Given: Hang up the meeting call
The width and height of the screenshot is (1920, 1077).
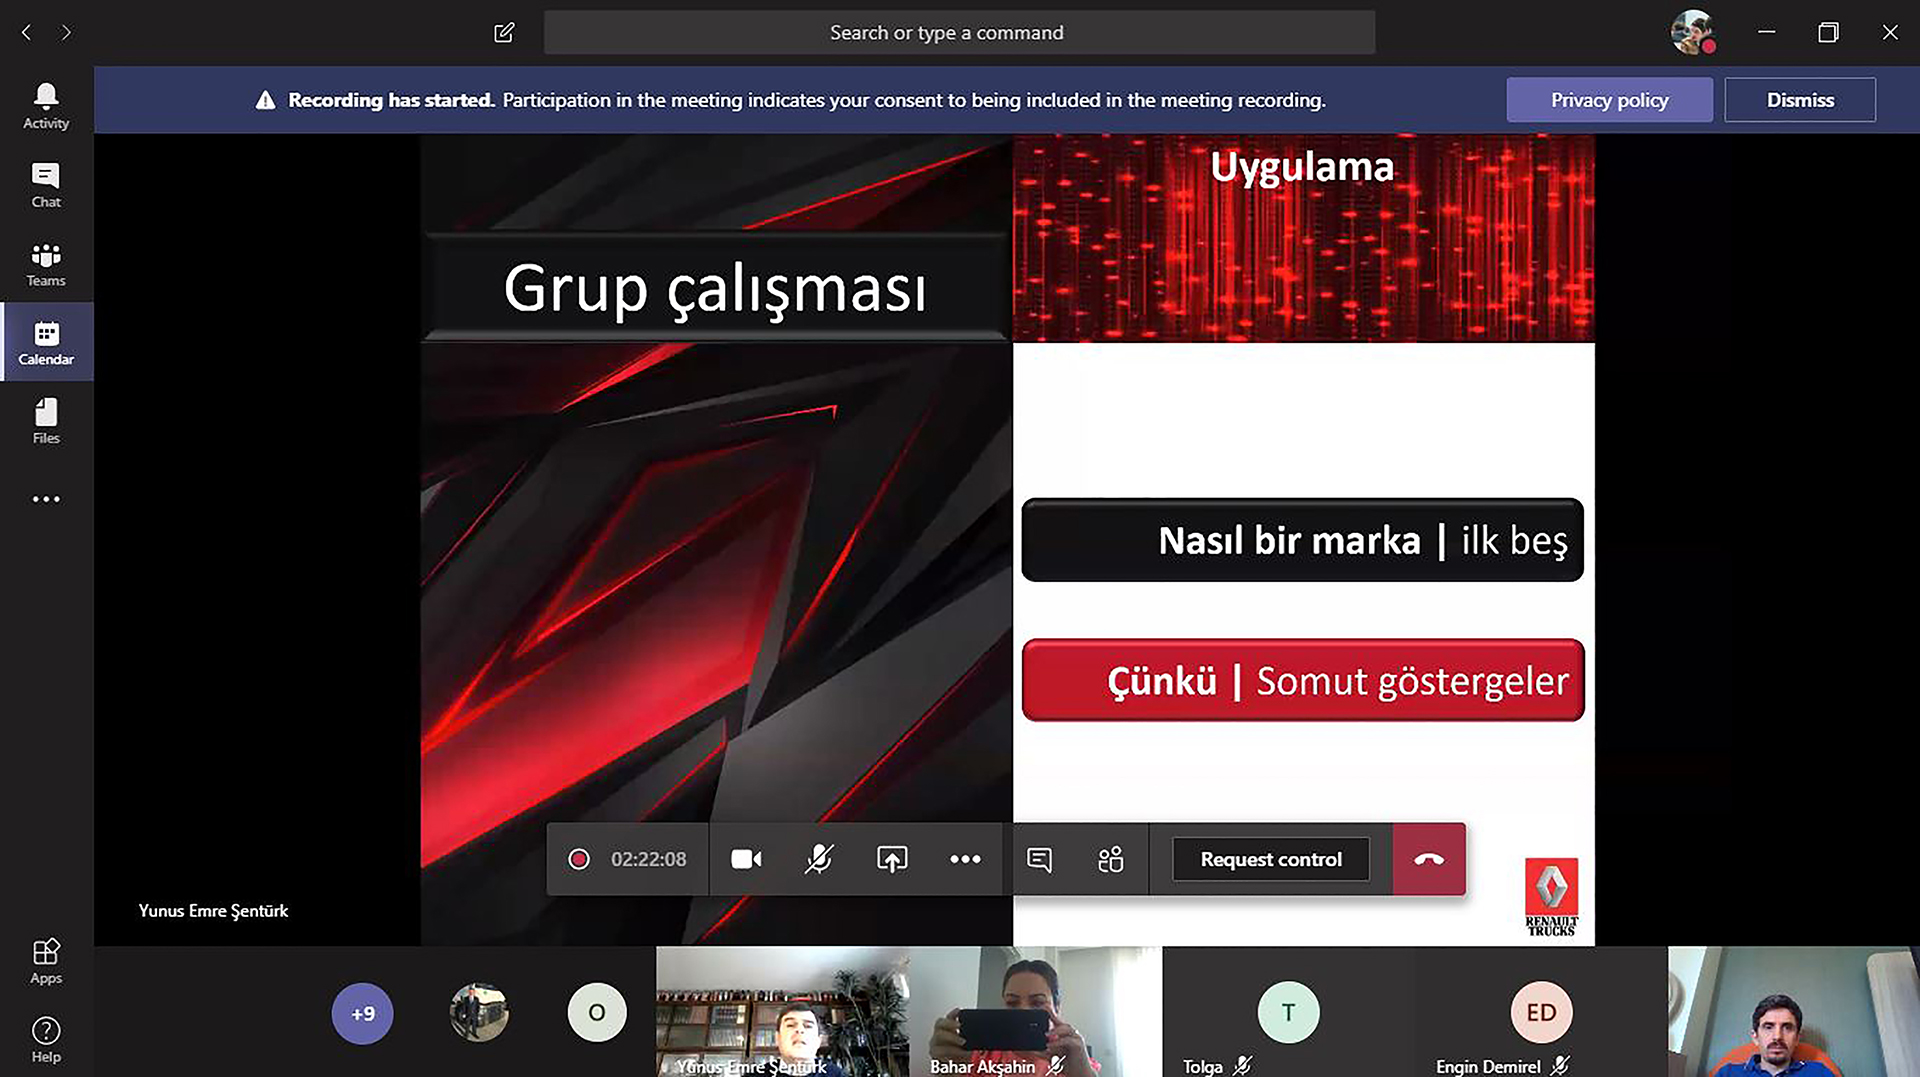Looking at the screenshot, I should (1429, 858).
